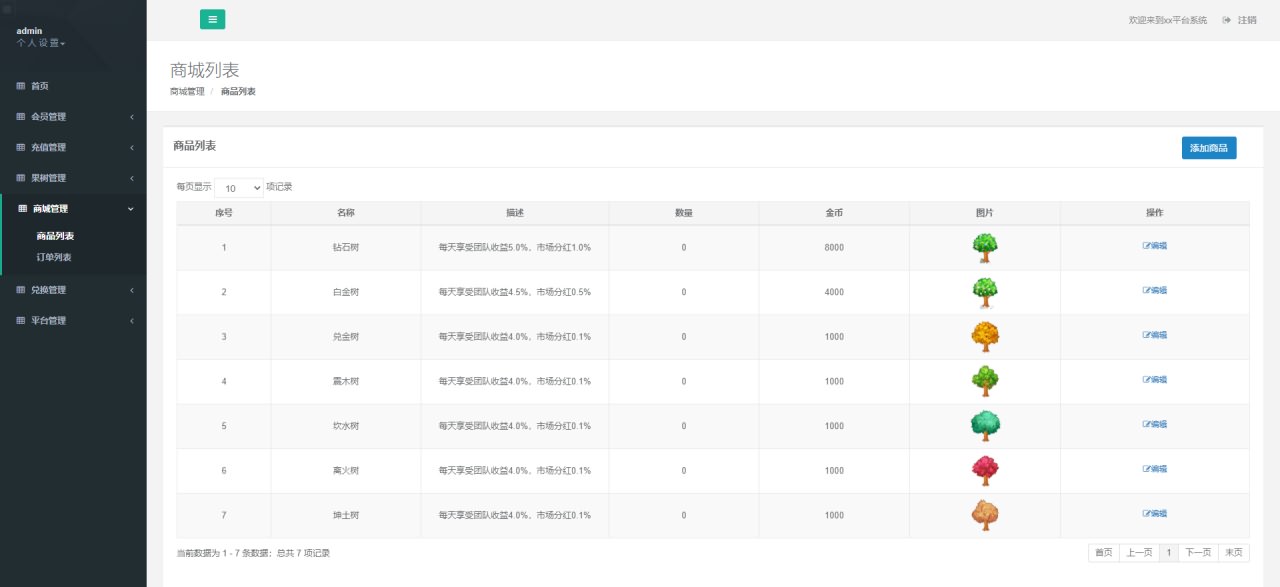Screen dimensions: 1280x587
Task: Open the 个人设置 dropdown under admin
Action: click(40, 43)
